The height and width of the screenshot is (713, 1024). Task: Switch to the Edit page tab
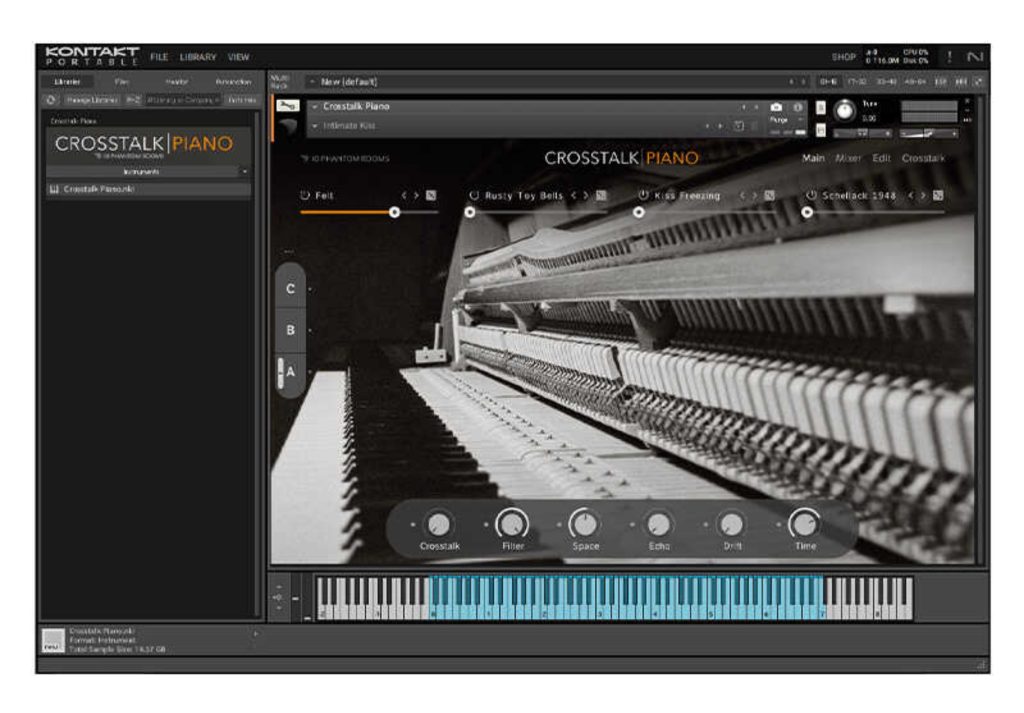click(x=881, y=158)
